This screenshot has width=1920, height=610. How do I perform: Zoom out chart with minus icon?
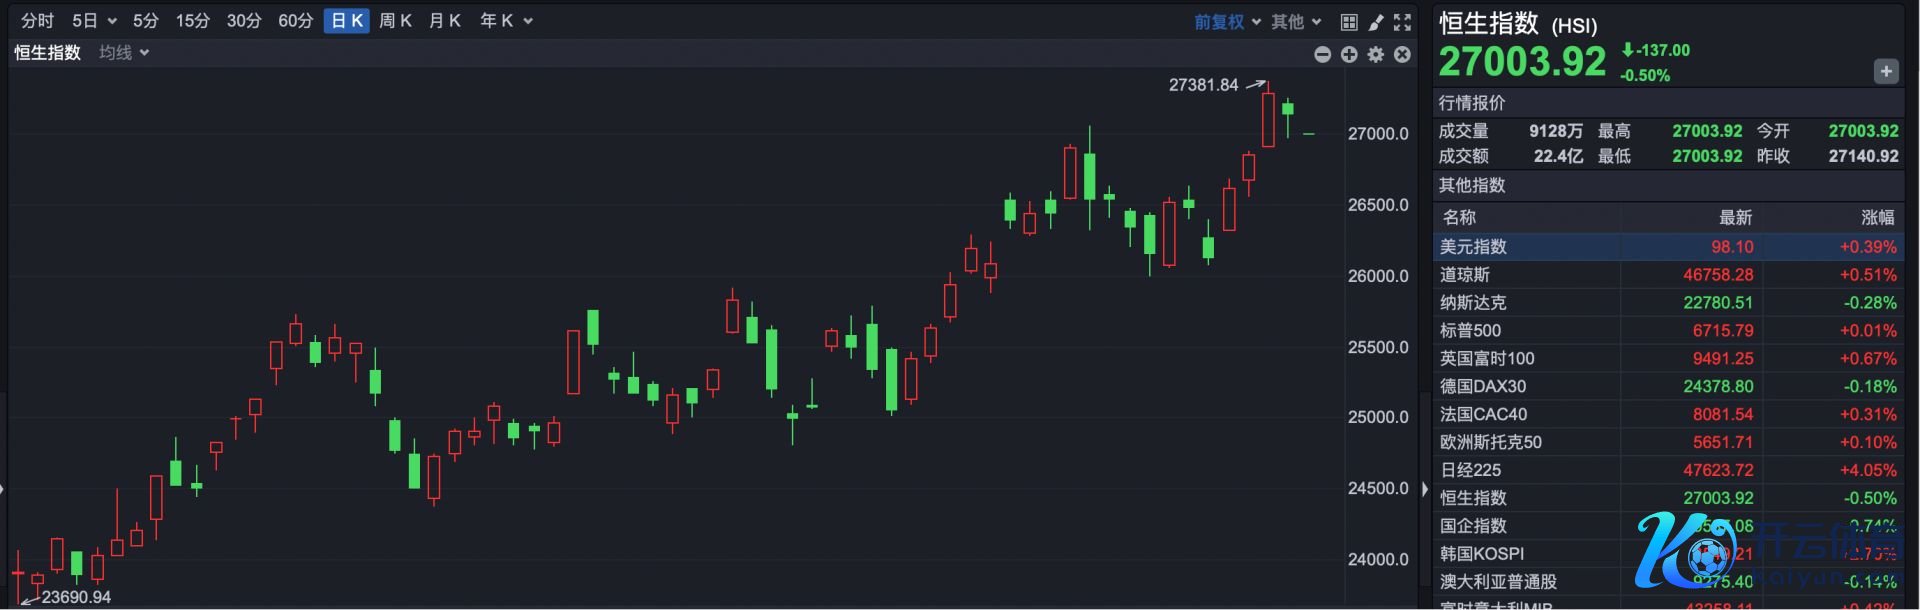(1322, 54)
